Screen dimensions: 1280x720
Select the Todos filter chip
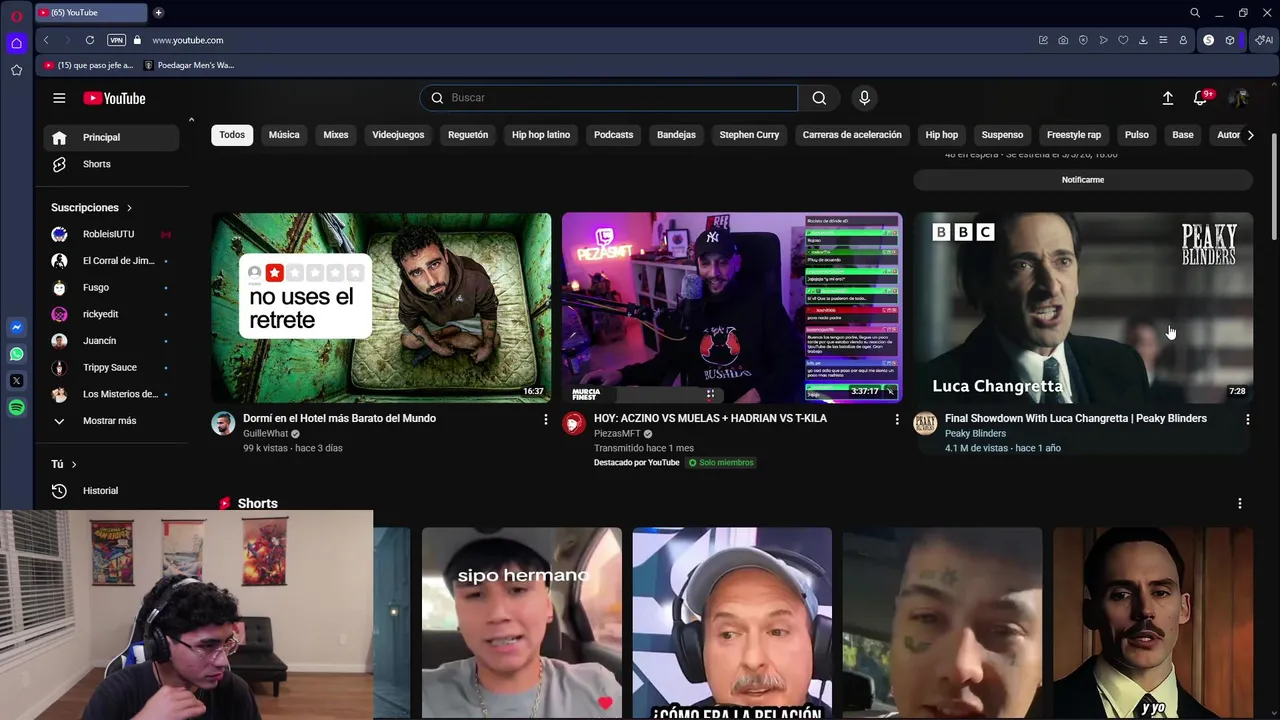[232, 135]
